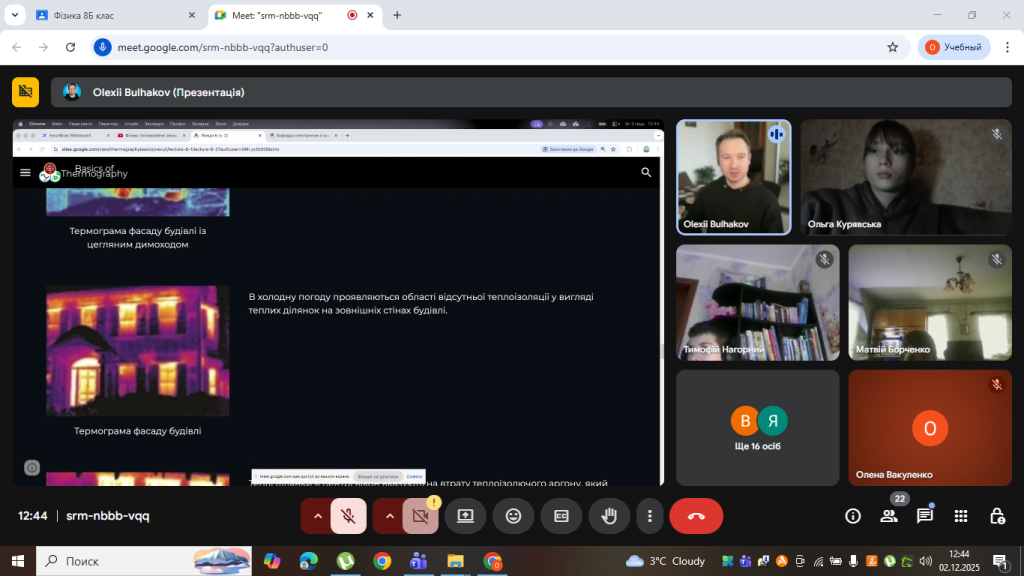Screen dimensions: 1024x576
Task: Open more options three-dot menu
Action: coord(650,516)
